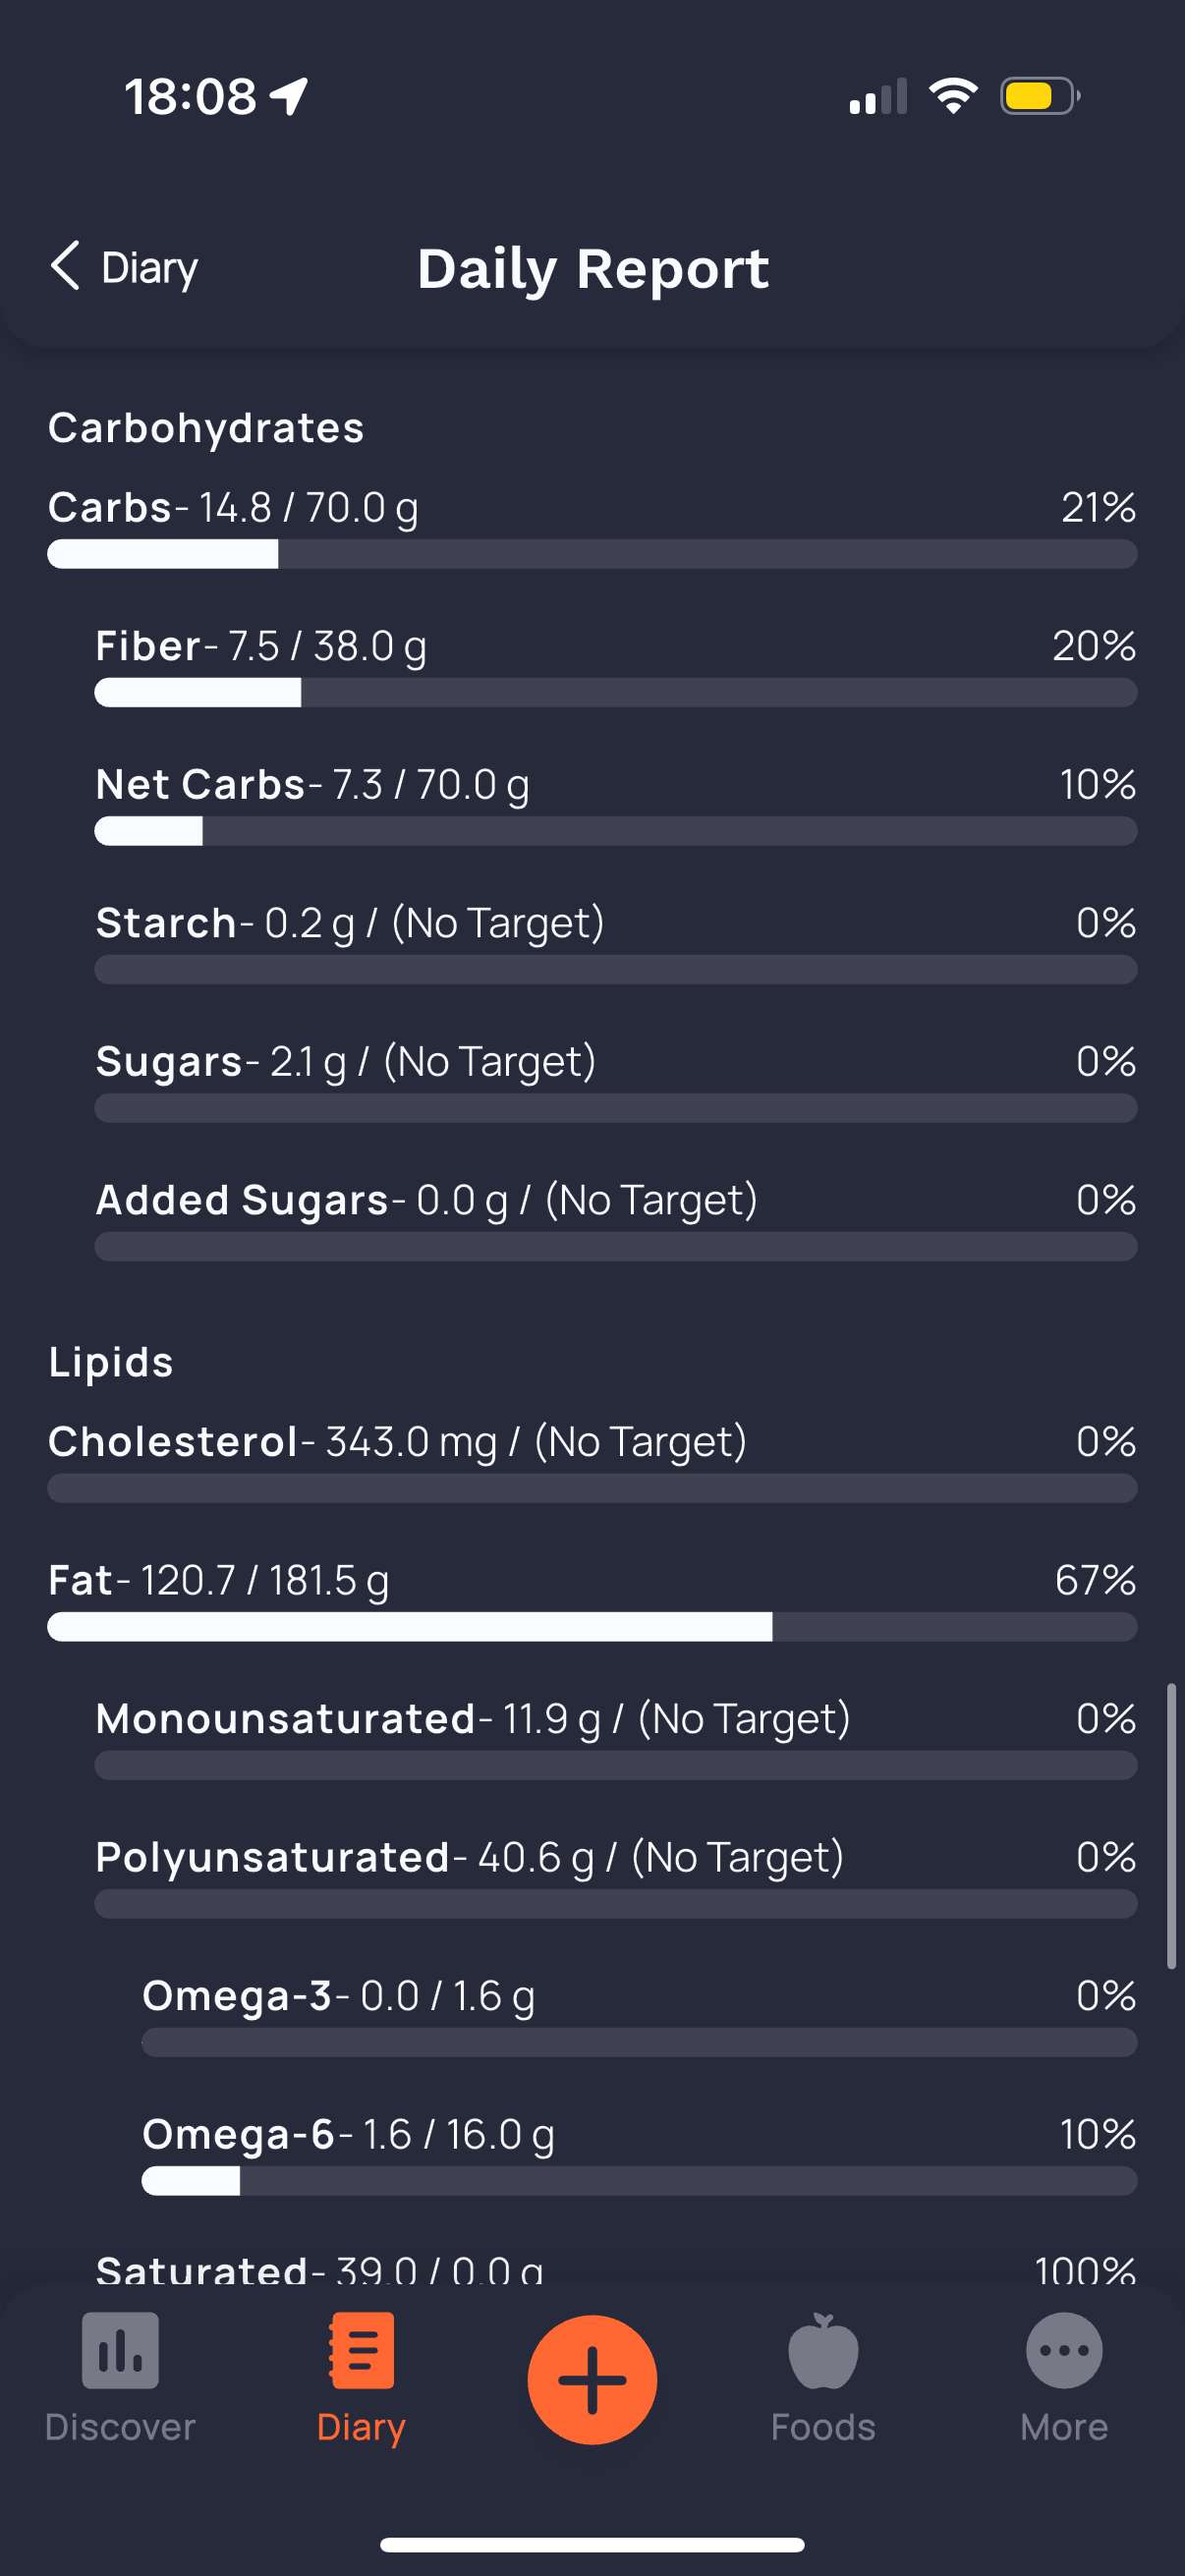Open the Carbs 14.8 / 70.0 g row
The height and width of the screenshot is (2576, 1185).
[x=592, y=527]
